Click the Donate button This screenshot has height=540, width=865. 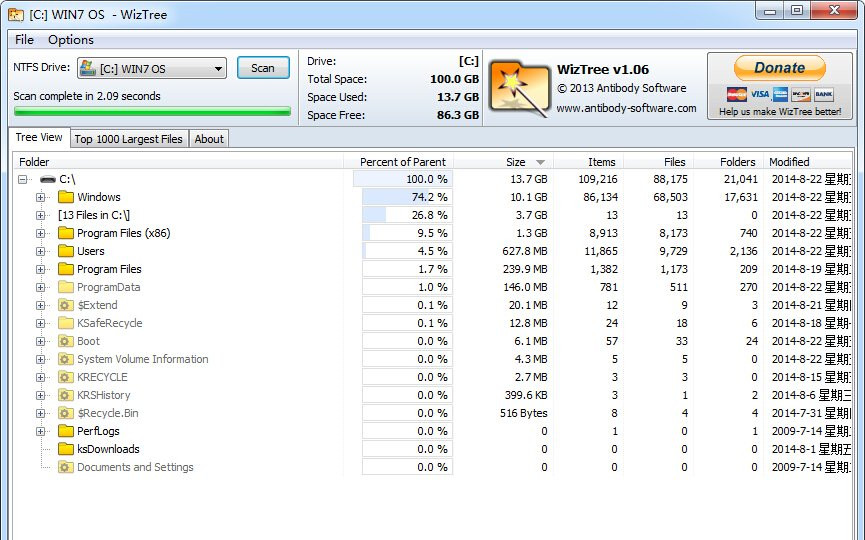pyautogui.click(x=779, y=68)
